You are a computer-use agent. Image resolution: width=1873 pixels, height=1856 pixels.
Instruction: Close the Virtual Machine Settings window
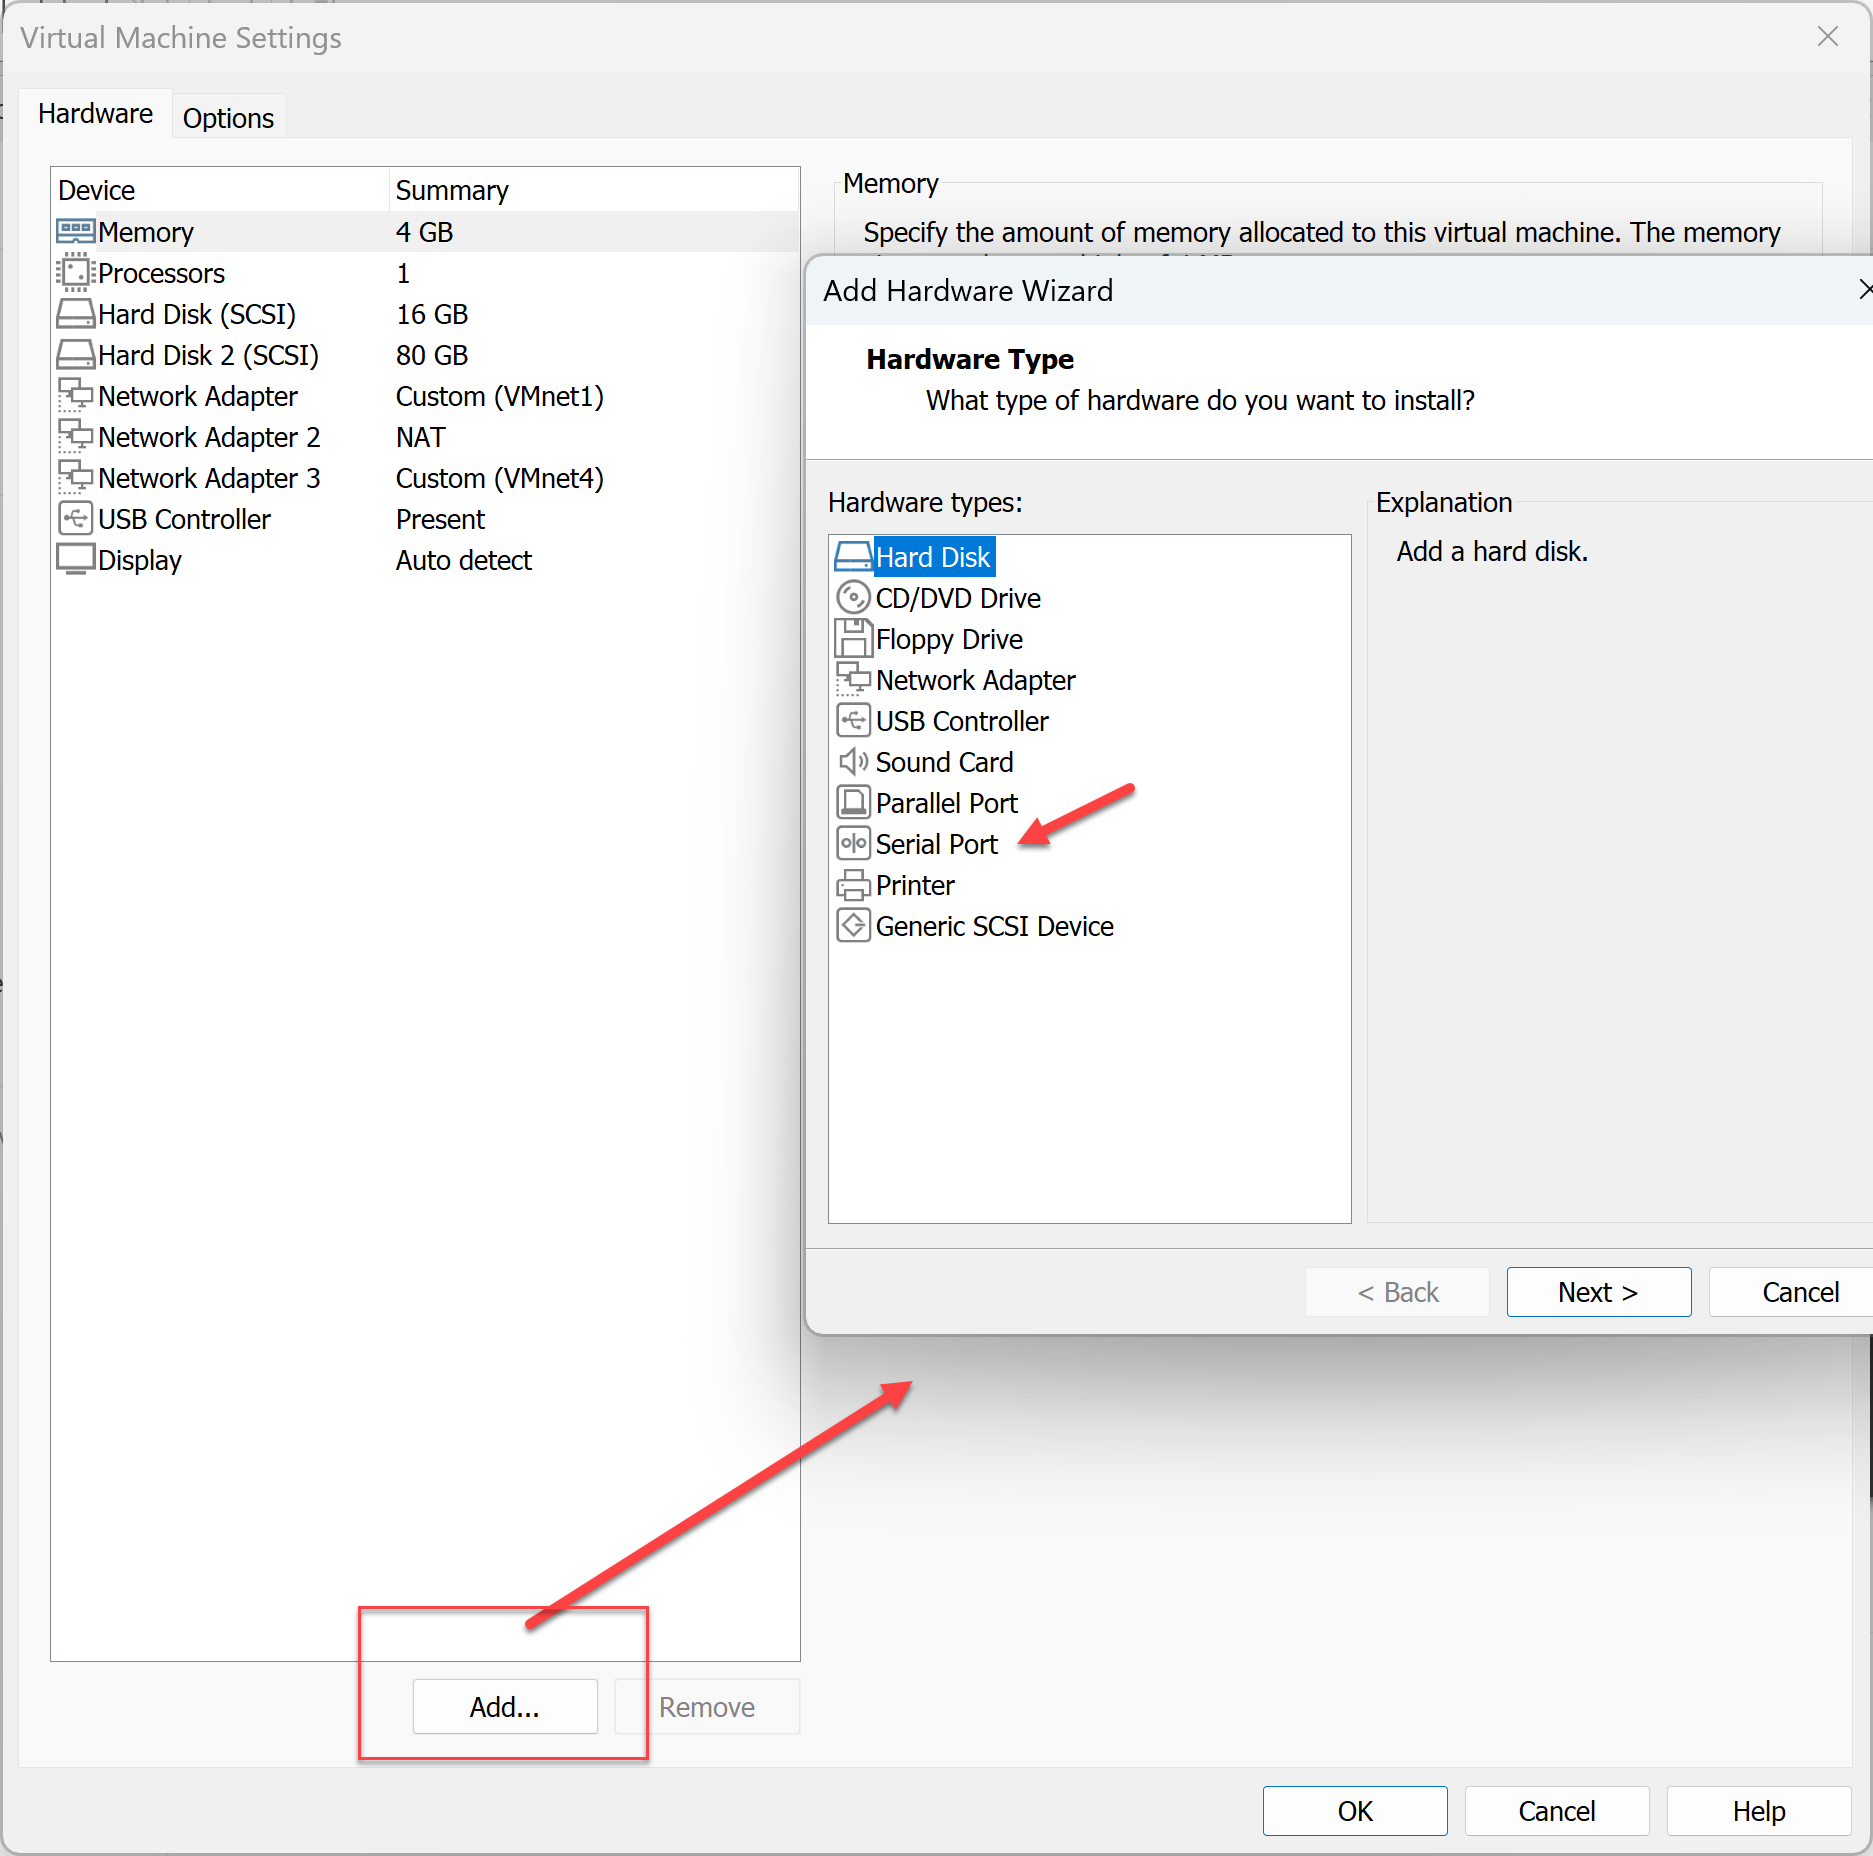[1828, 37]
